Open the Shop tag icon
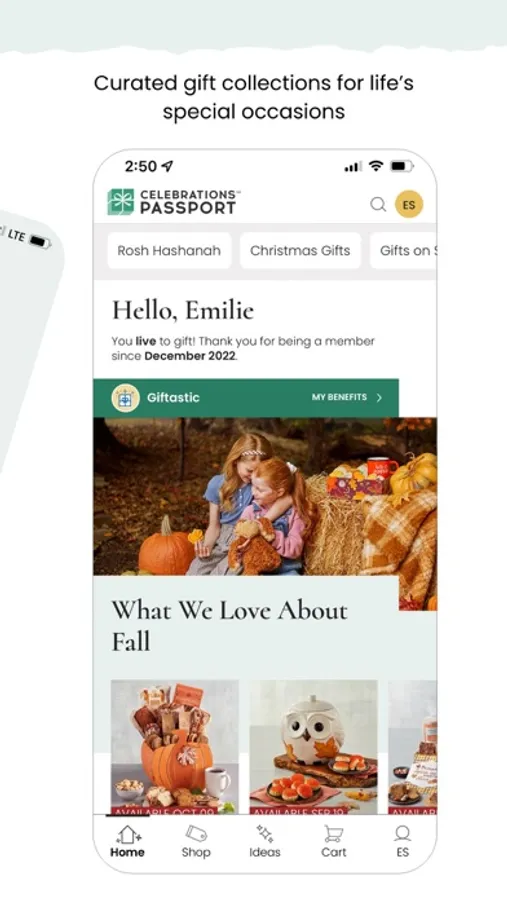The height and width of the screenshot is (900, 507). (196, 835)
